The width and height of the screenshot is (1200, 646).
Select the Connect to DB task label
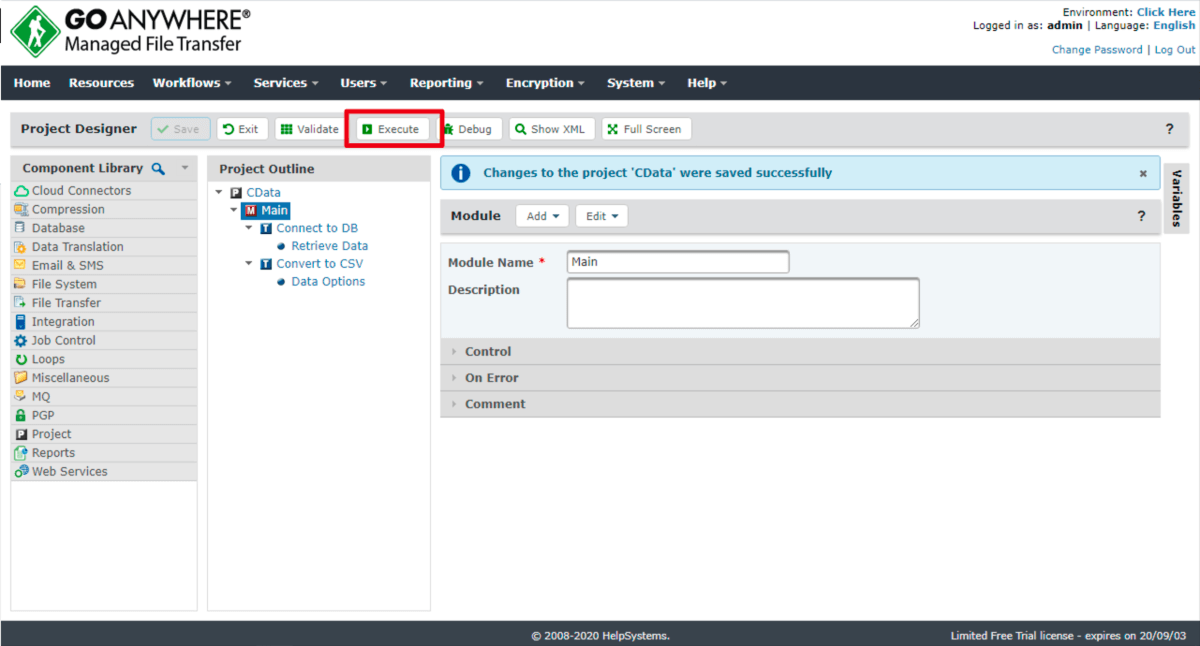(x=316, y=229)
